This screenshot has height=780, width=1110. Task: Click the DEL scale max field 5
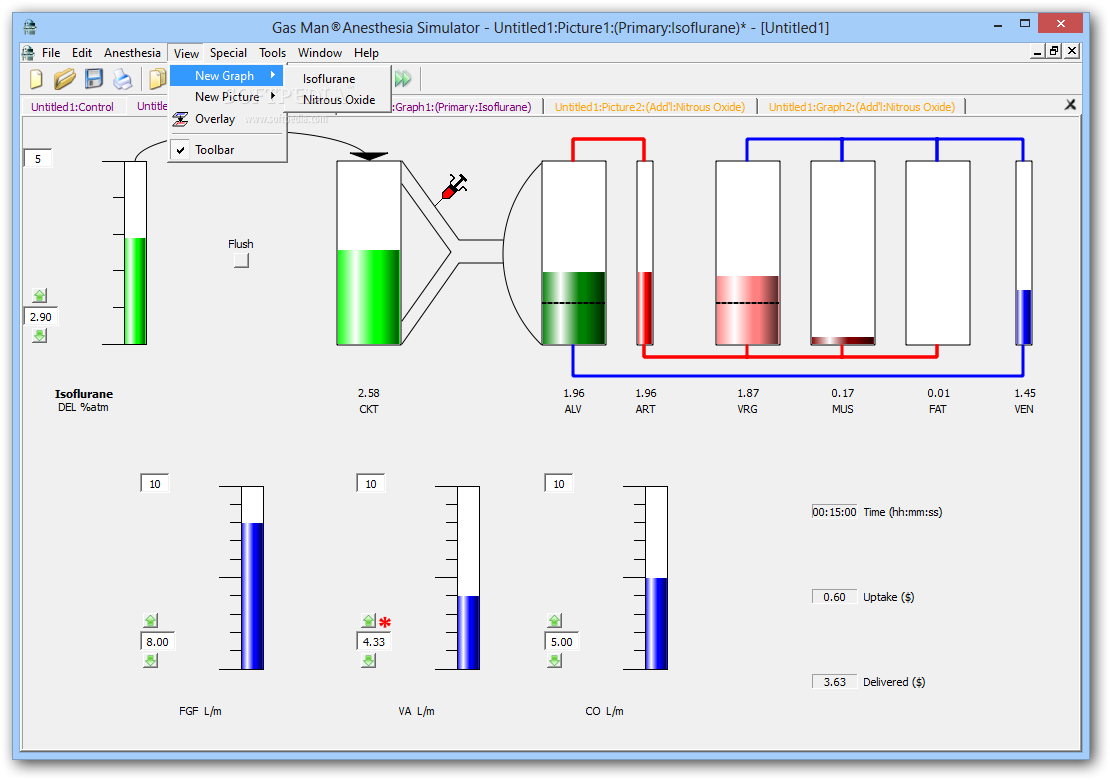click(38, 159)
